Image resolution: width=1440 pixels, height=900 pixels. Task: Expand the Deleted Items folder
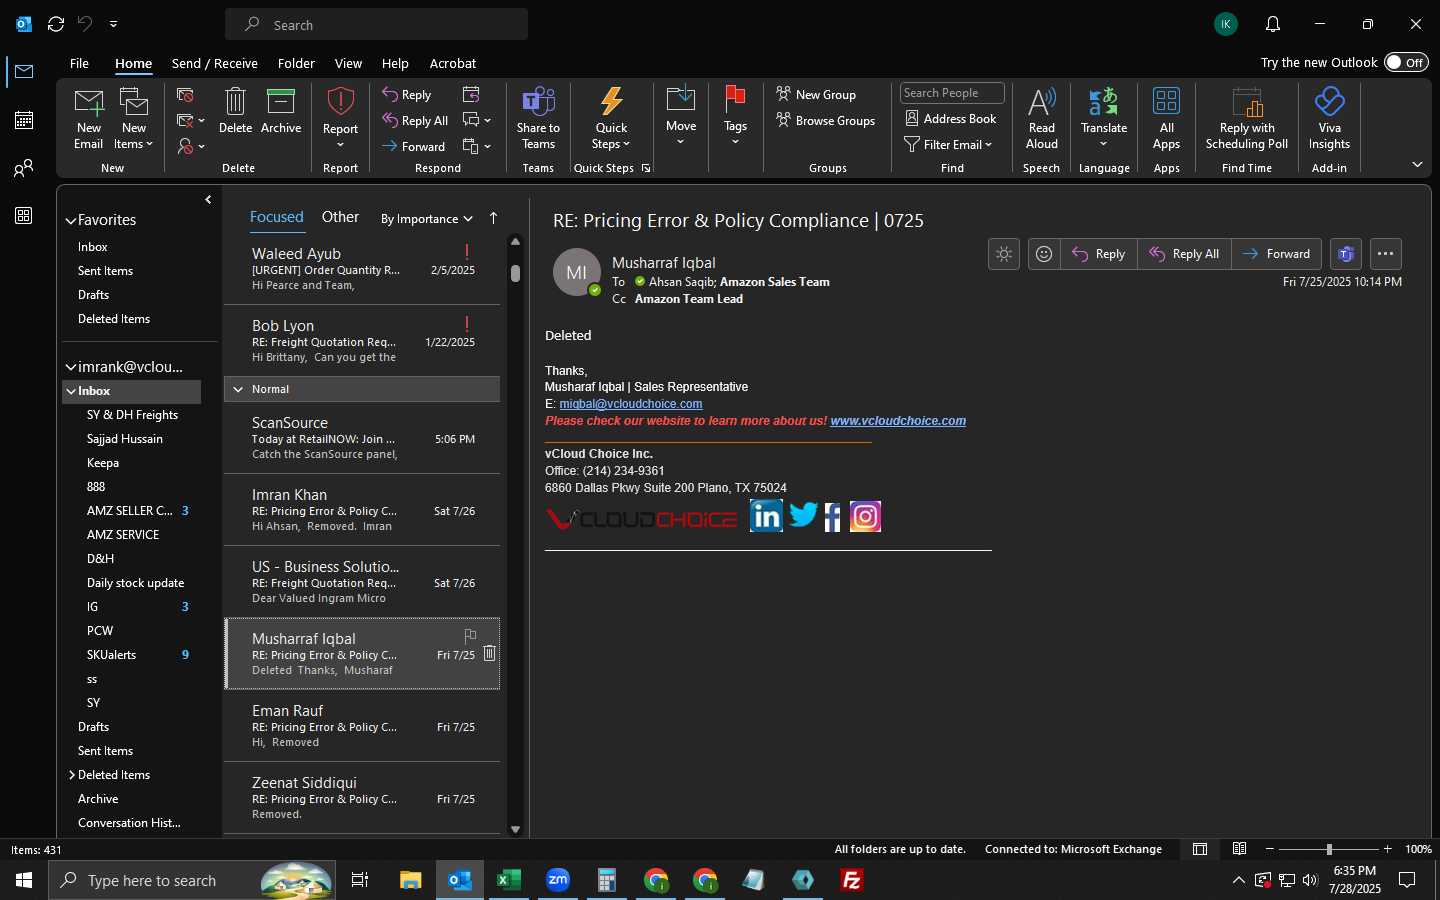click(72, 775)
